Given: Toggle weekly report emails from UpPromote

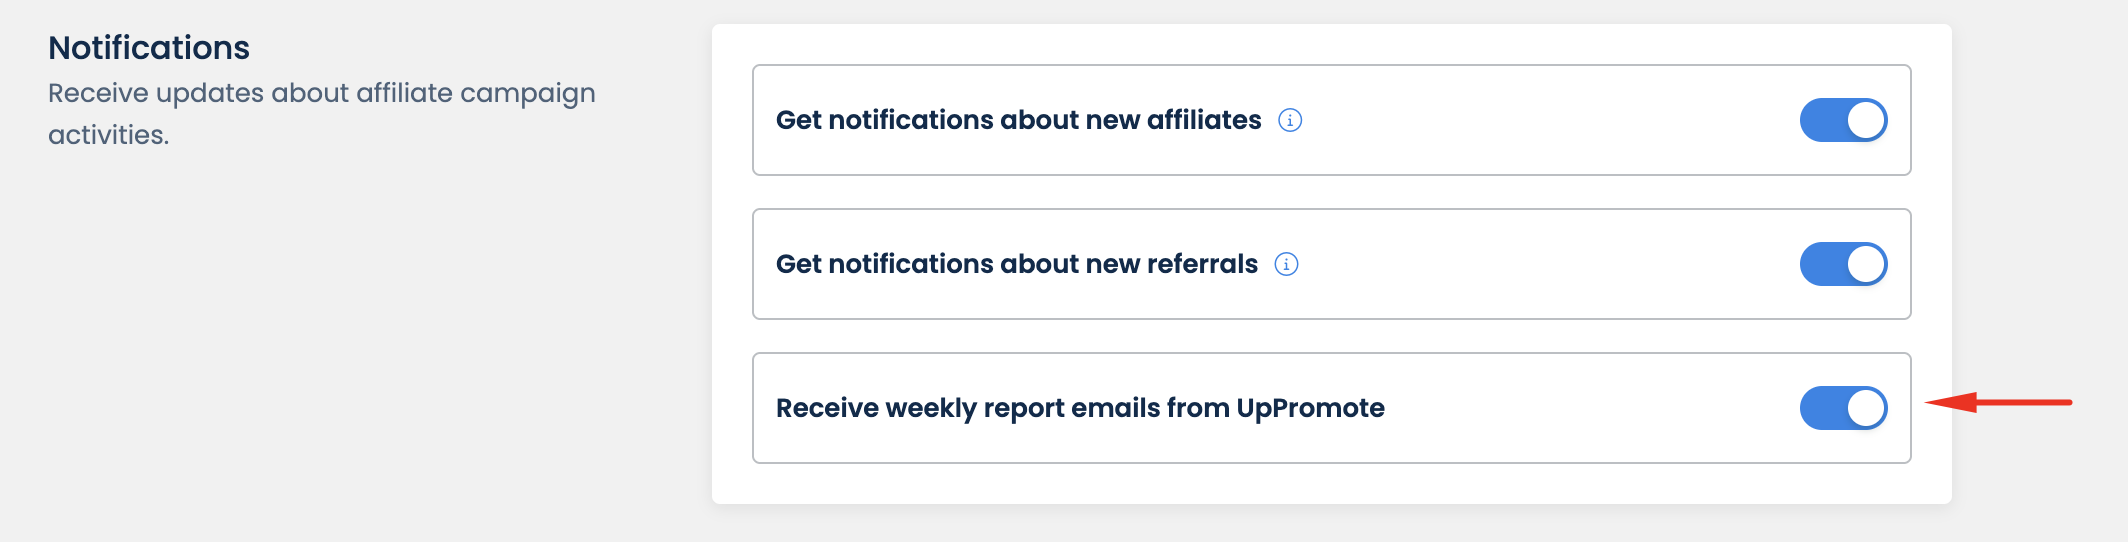Looking at the screenshot, I should pos(1843,409).
